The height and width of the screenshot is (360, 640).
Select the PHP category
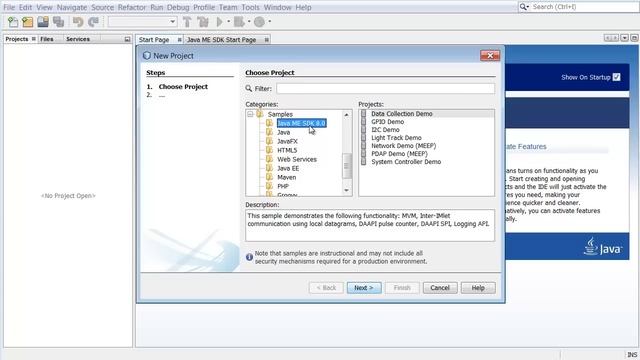pyautogui.click(x=283, y=186)
